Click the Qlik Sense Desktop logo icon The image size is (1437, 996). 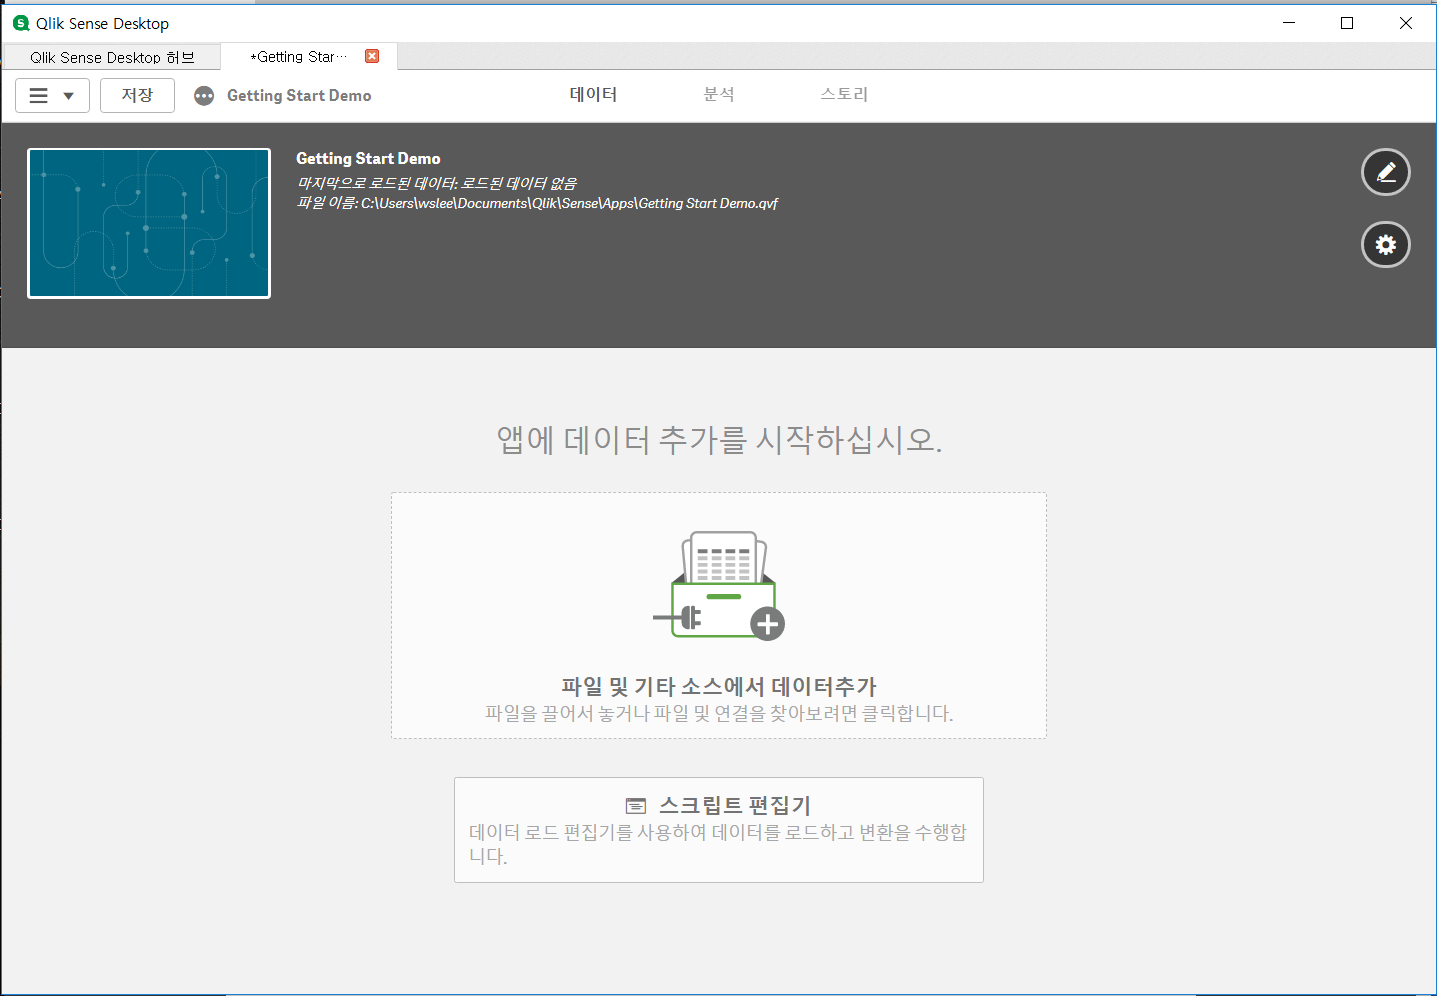coord(21,23)
